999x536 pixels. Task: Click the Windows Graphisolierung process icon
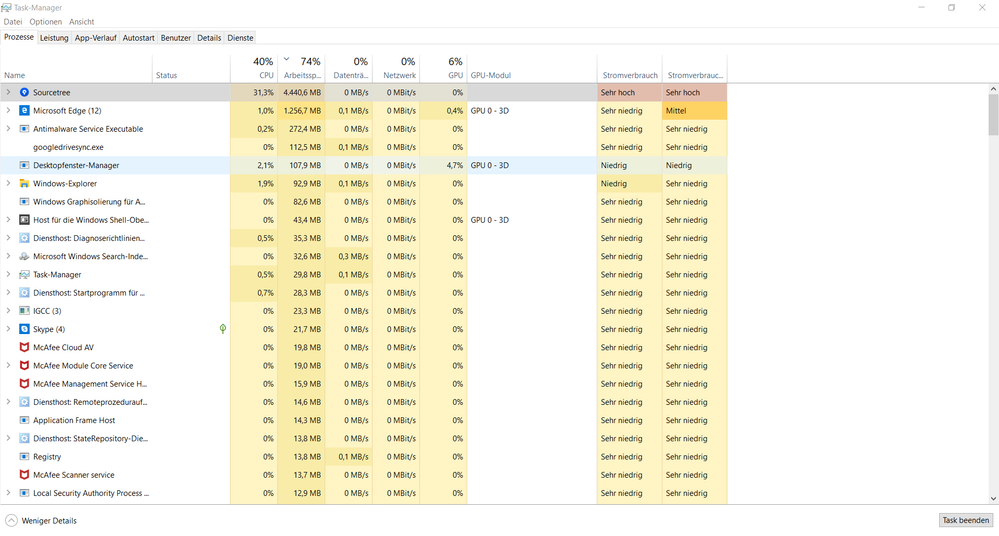pyautogui.click(x=24, y=202)
